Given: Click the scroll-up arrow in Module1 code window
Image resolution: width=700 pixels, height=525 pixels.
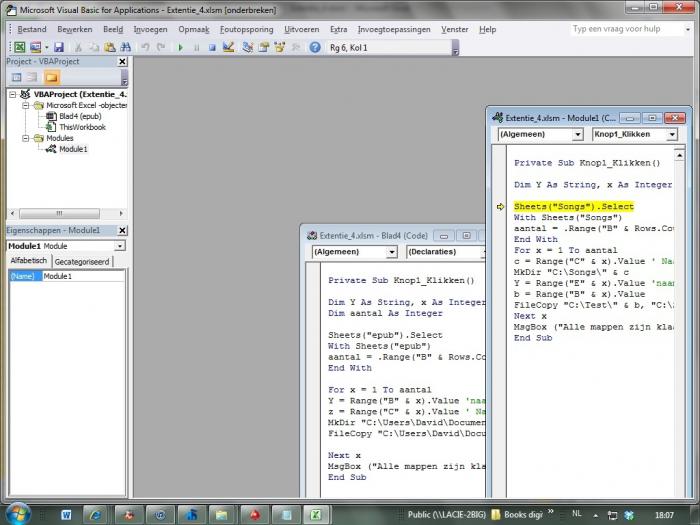Looking at the screenshot, I should tap(679, 155).
